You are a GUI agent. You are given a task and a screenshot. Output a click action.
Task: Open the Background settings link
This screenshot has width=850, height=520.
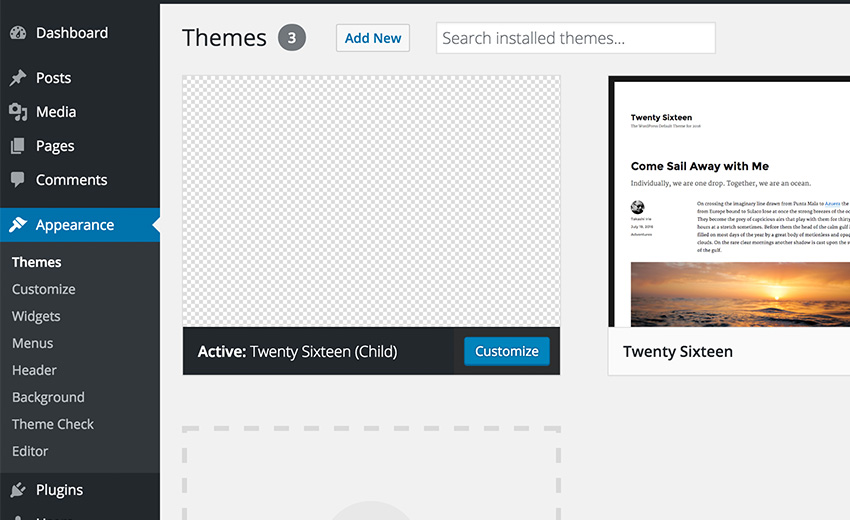pyautogui.click(x=48, y=397)
